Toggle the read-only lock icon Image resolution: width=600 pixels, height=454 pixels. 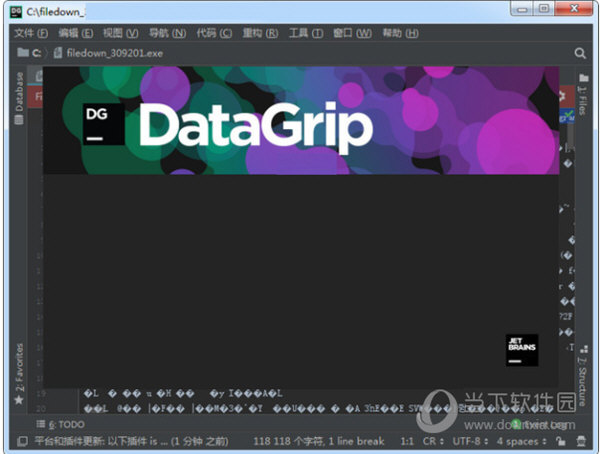[561, 441]
